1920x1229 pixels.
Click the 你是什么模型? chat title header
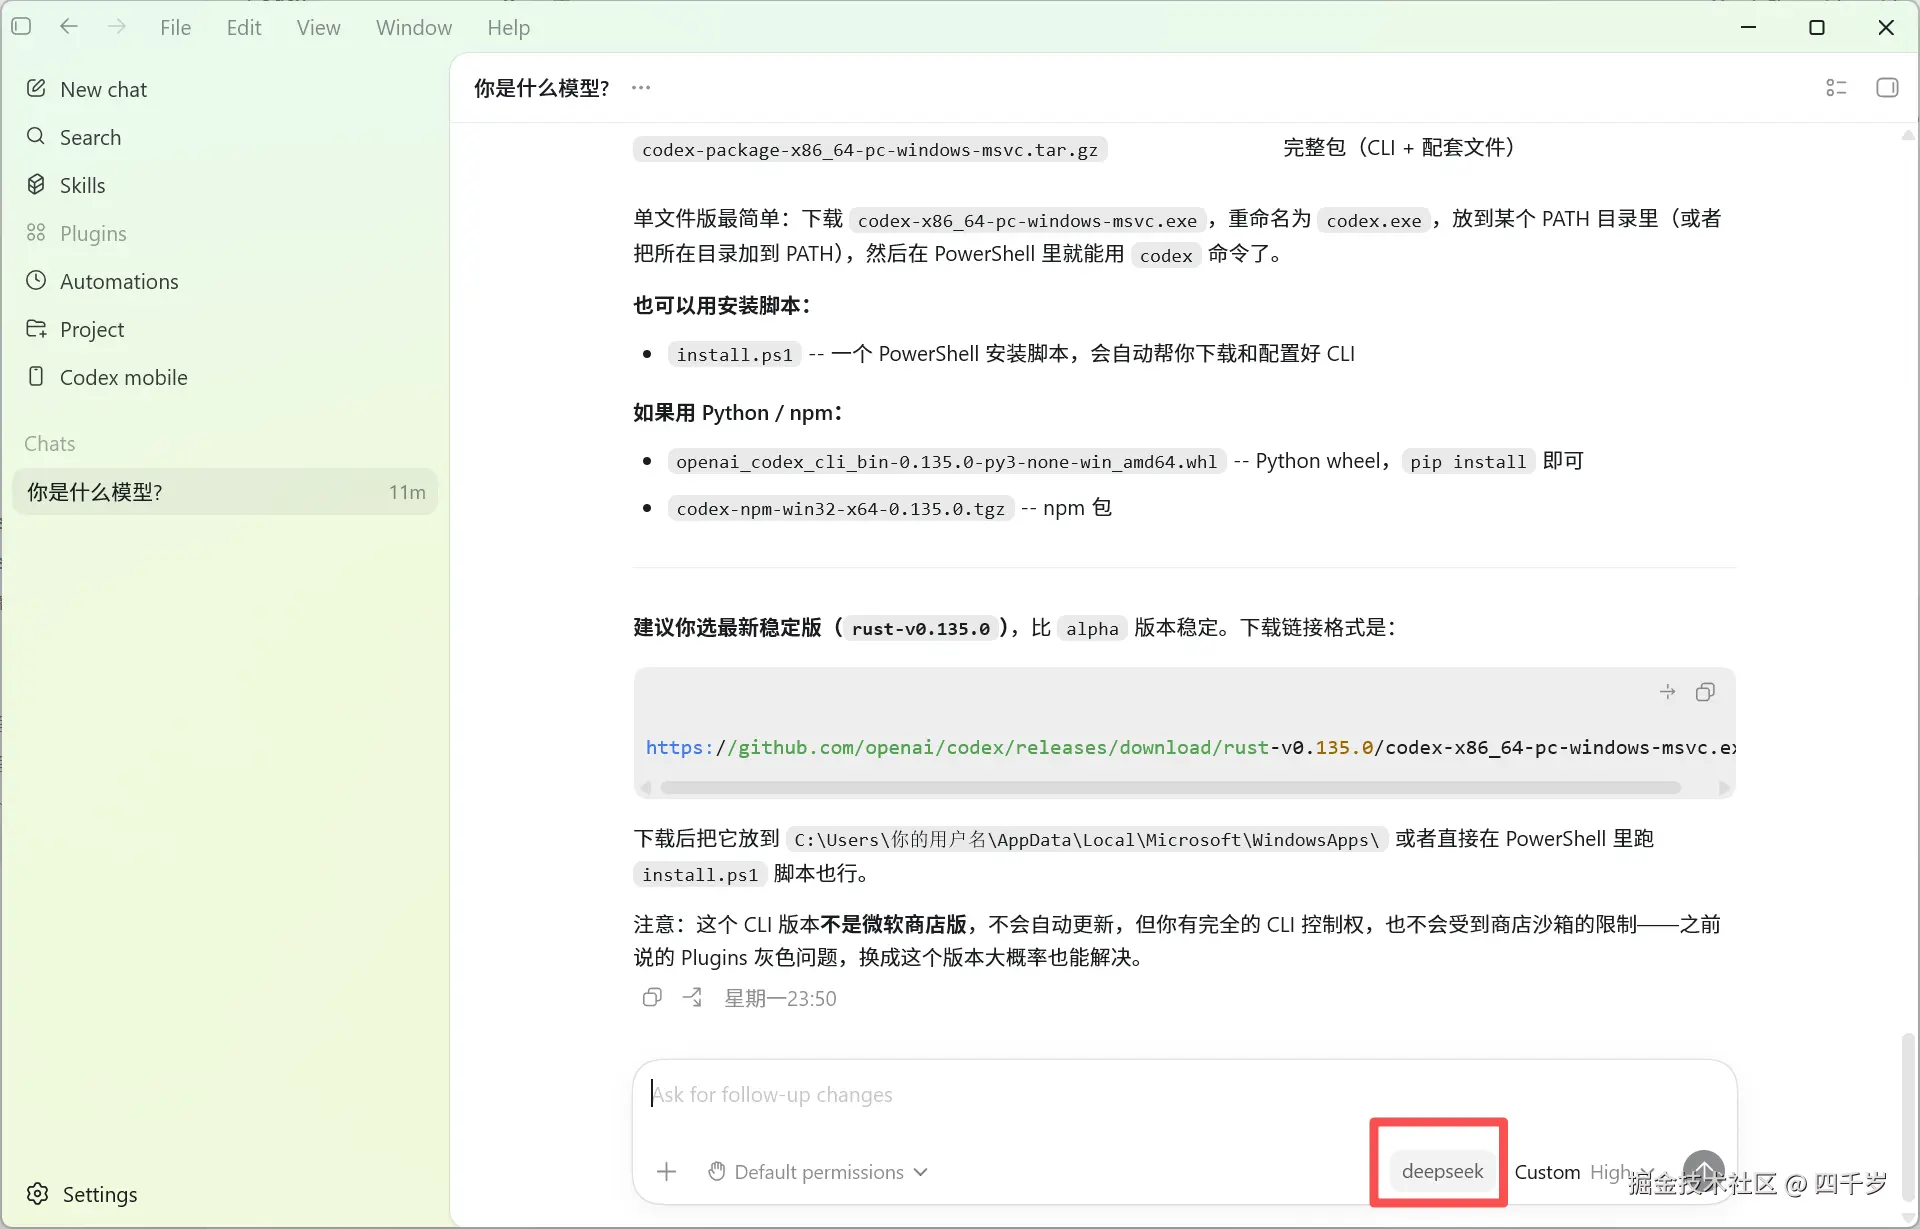pyautogui.click(x=541, y=88)
